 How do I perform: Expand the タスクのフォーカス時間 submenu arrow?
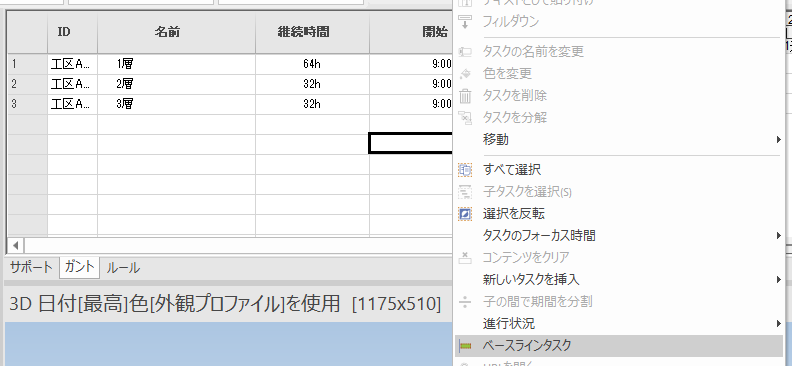(779, 235)
